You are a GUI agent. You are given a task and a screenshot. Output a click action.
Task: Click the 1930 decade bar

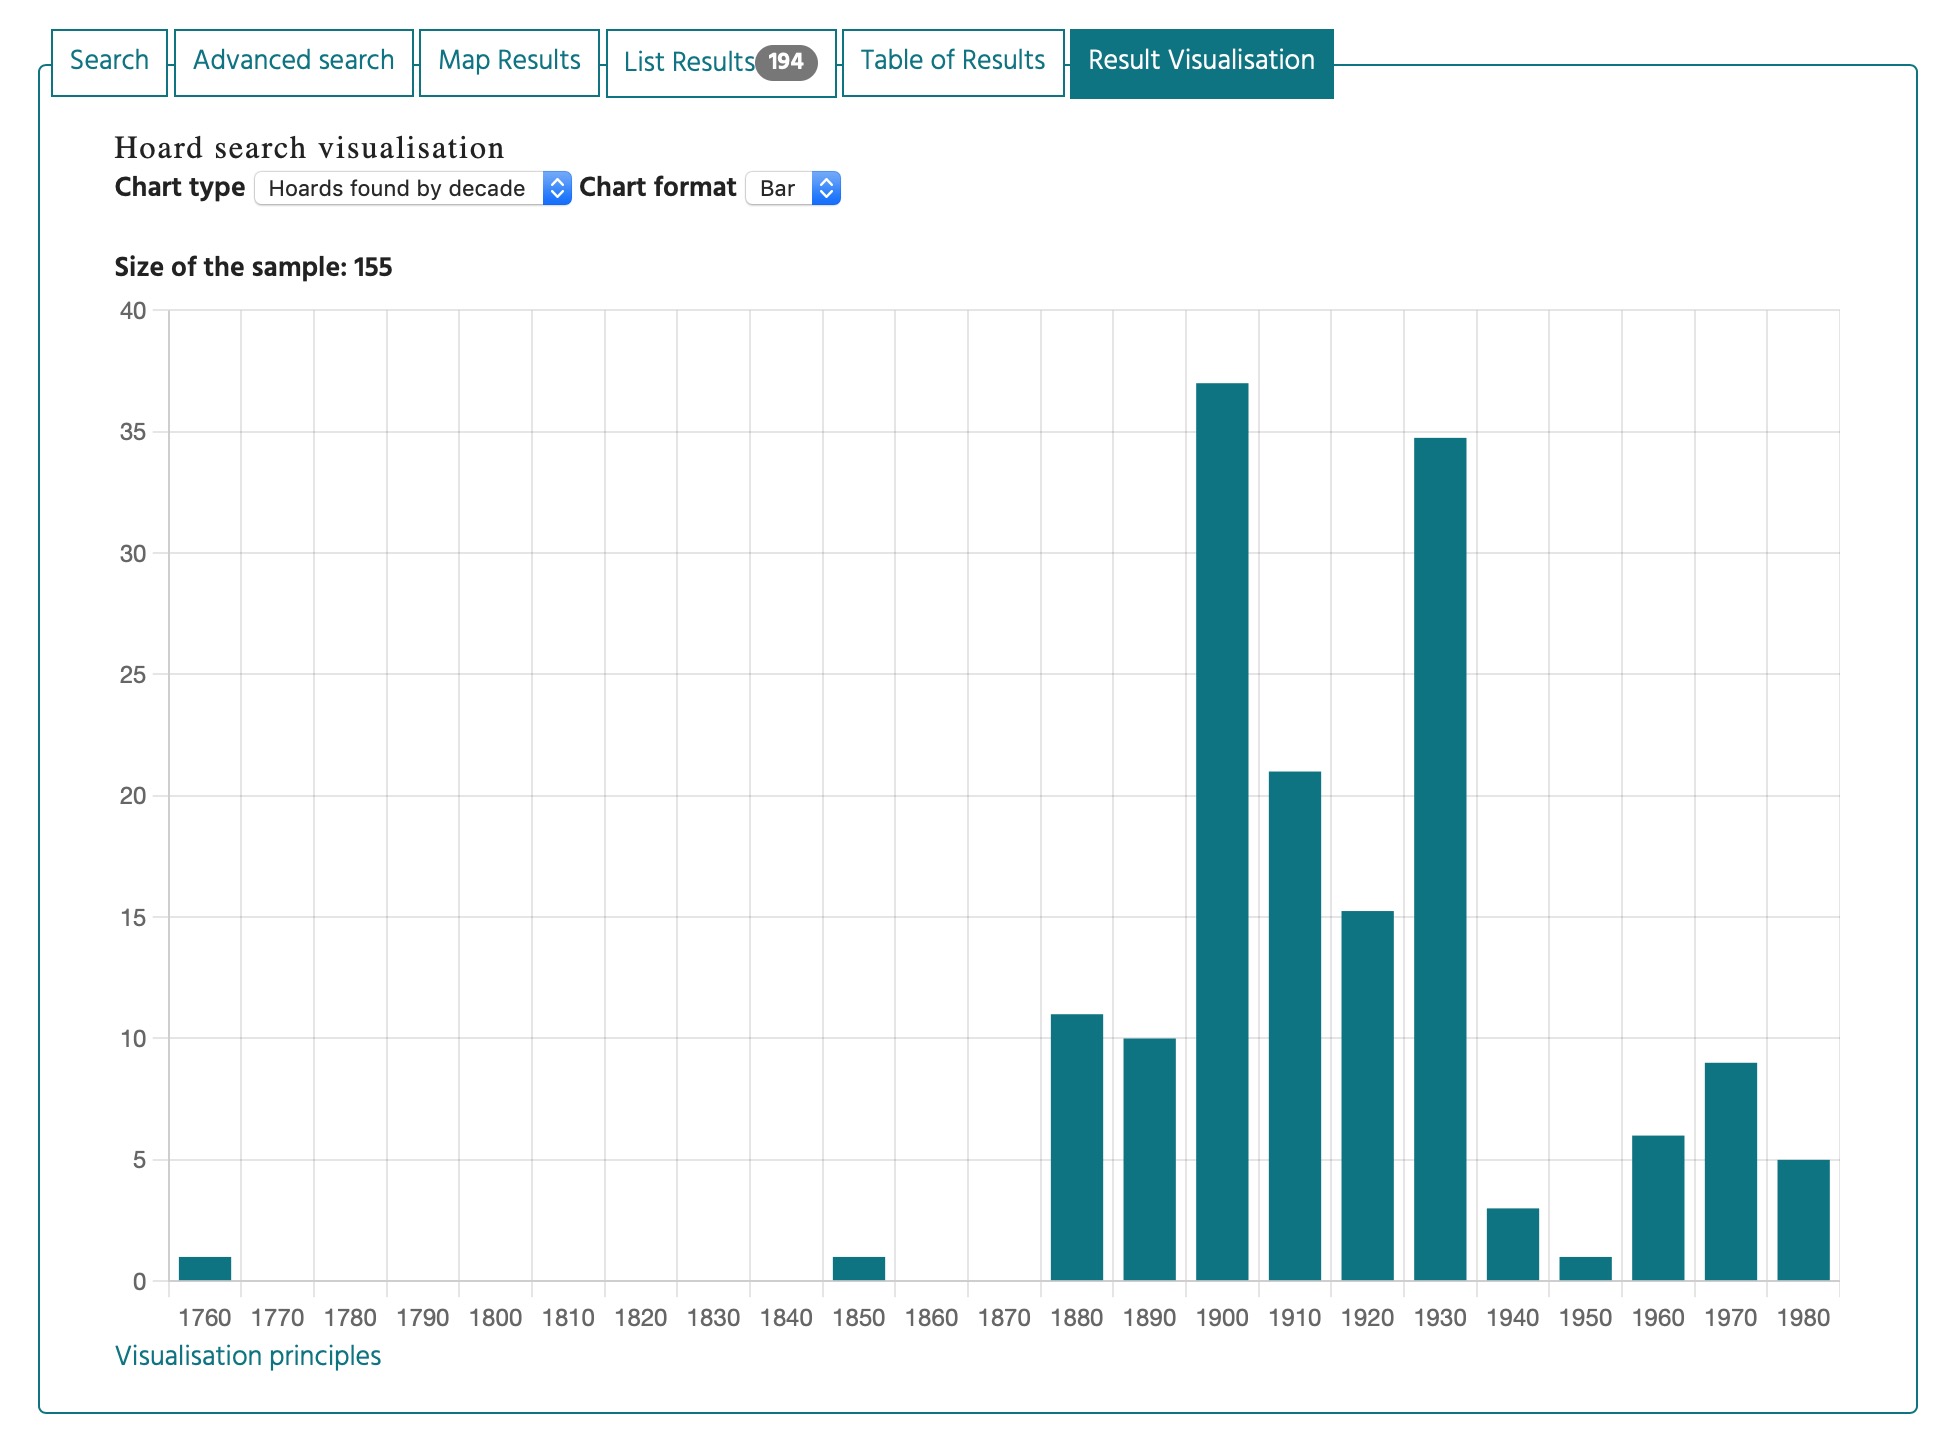click(1440, 858)
